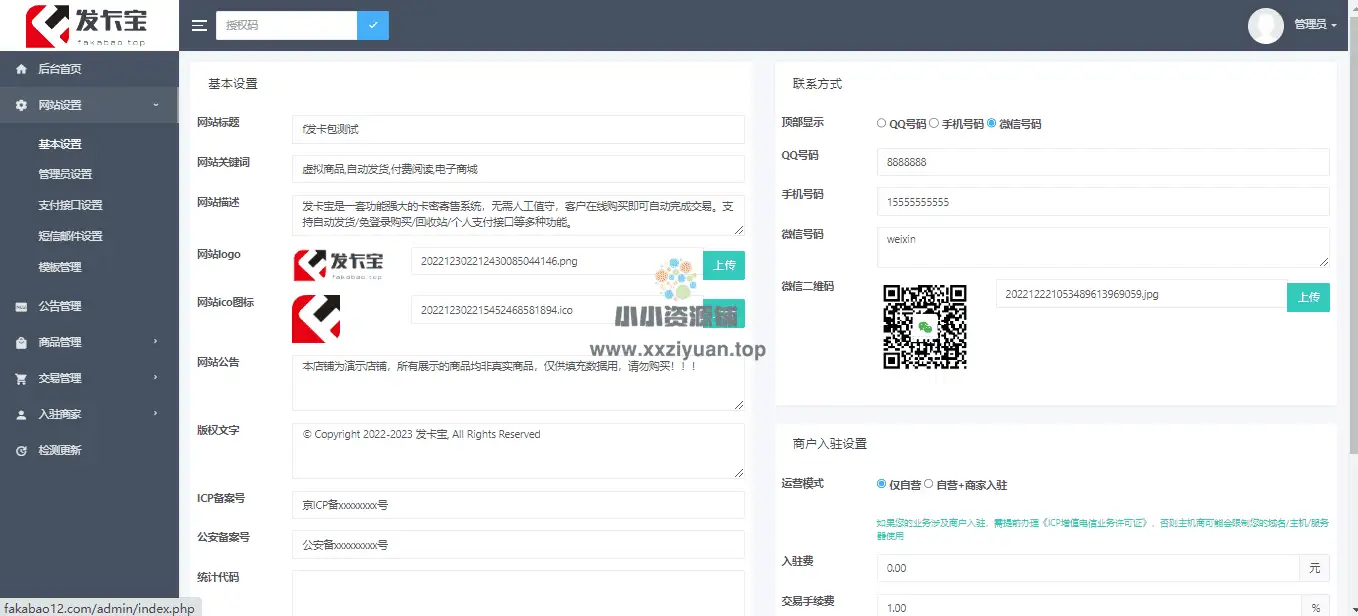This screenshot has width=1358, height=616.
Task: Click the admin avatar picture
Action: 1266,25
